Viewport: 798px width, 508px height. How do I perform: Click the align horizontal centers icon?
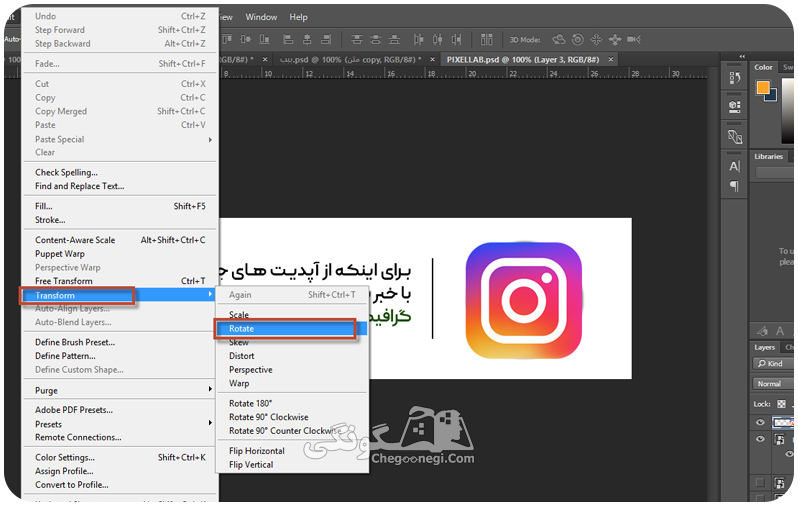coord(307,39)
